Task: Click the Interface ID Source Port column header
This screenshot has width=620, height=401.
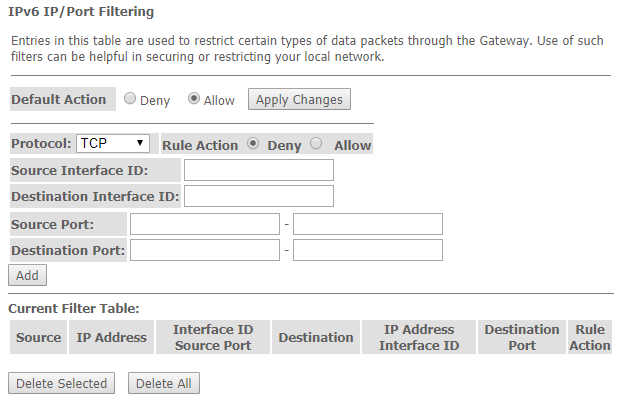Action: (x=213, y=338)
